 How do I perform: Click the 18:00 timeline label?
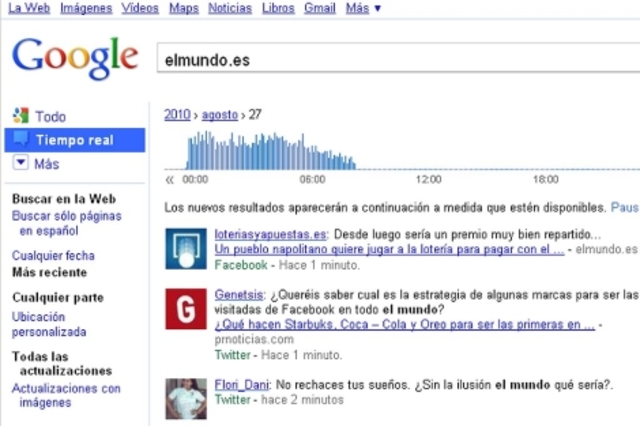(546, 180)
